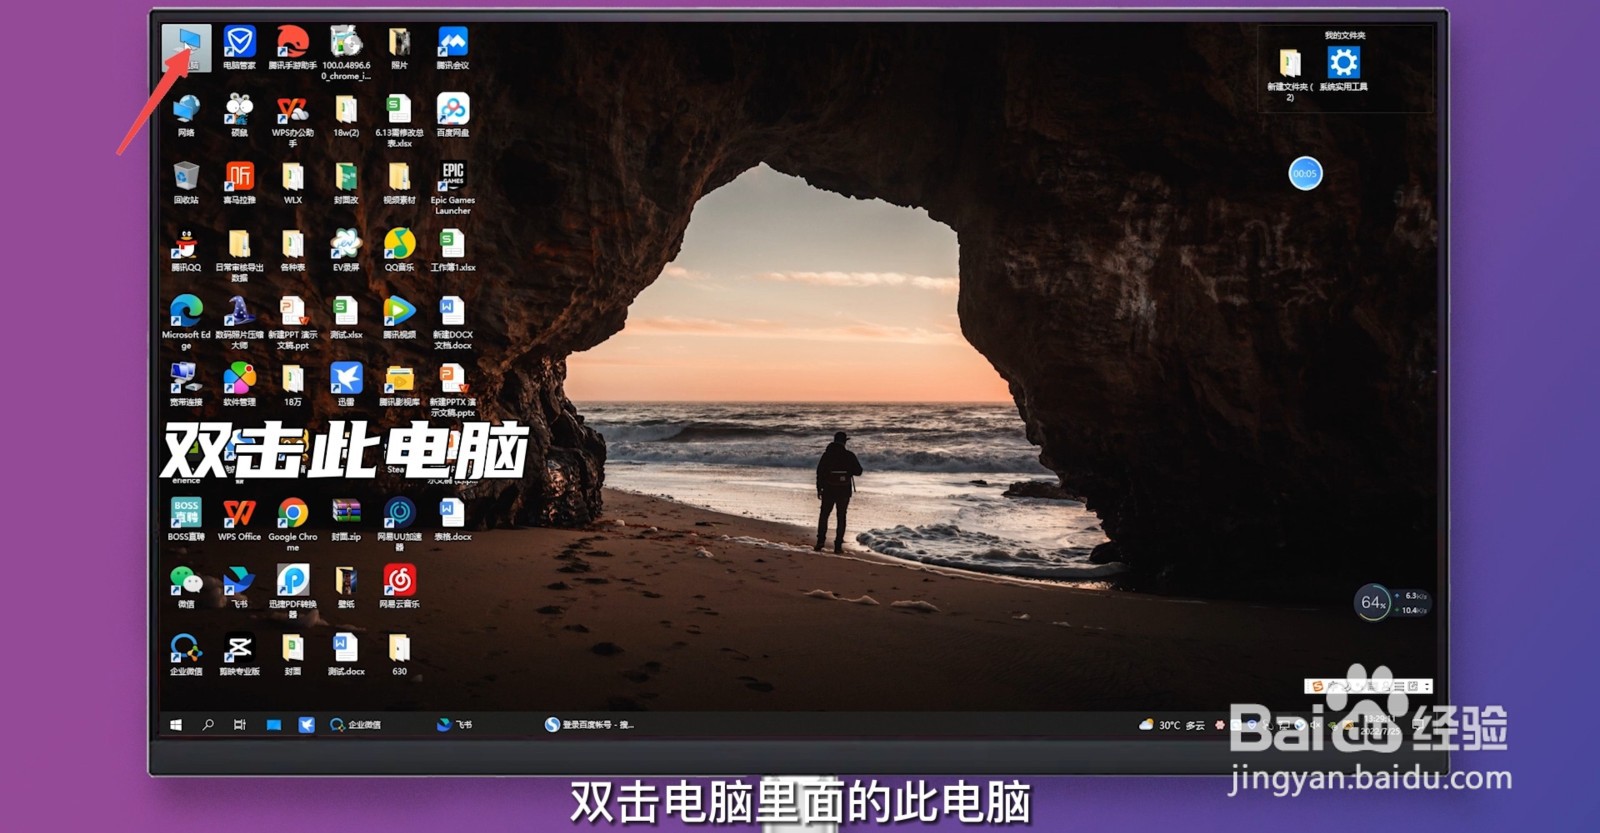
Task: Open the 网络 network icon
Action: [x=186, y=115]
